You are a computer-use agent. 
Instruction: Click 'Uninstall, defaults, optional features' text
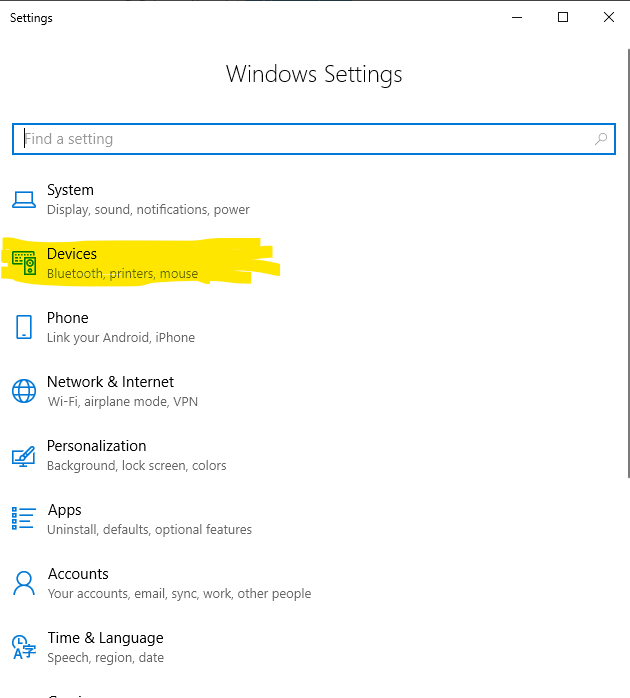150,530
